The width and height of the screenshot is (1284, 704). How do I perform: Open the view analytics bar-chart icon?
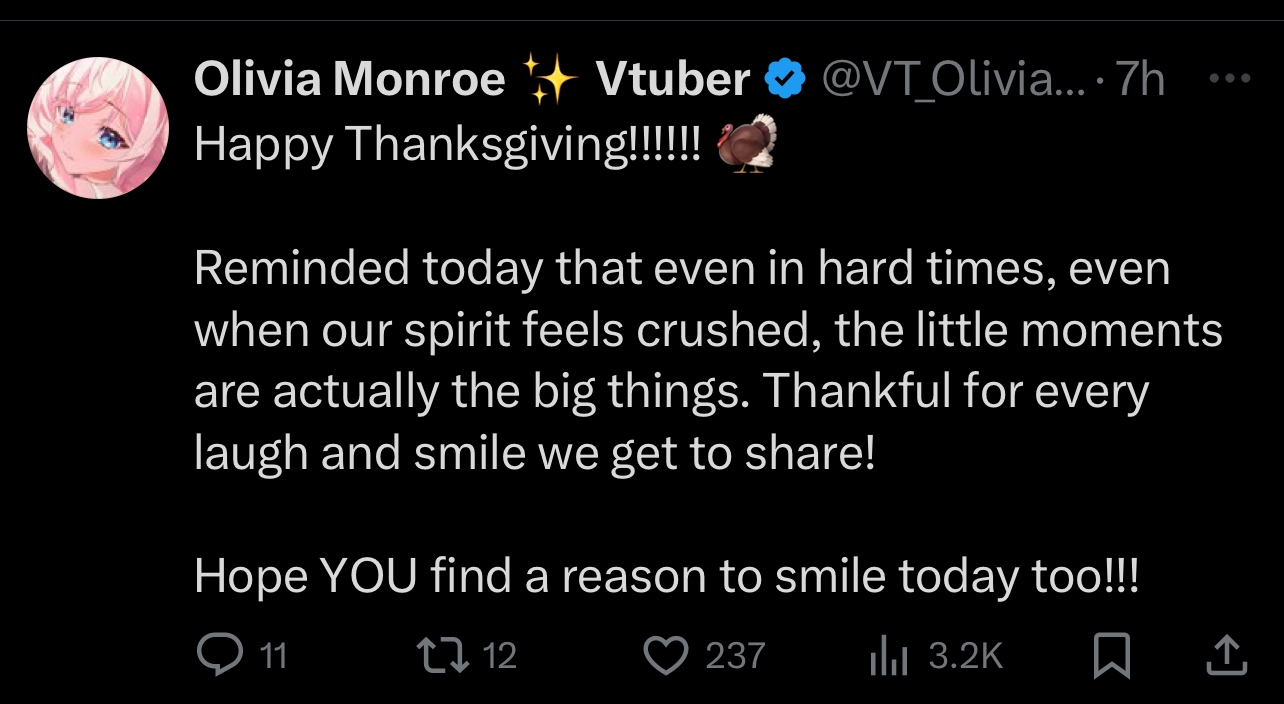(x=888, y=655)
